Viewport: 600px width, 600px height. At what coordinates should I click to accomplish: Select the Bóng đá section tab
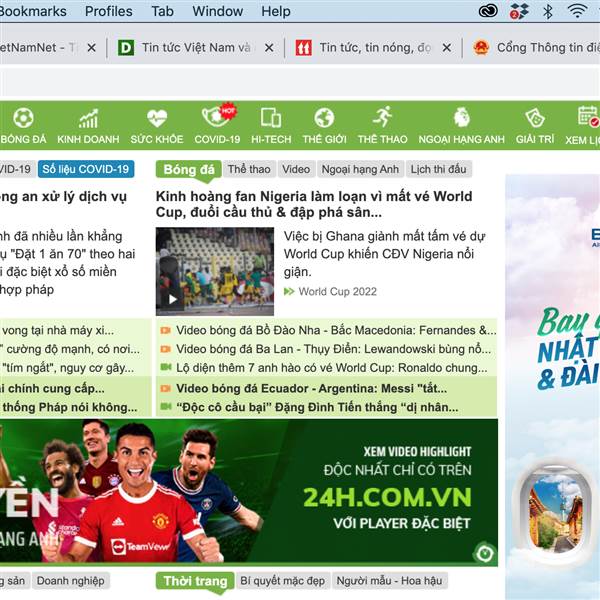[189, 170]
